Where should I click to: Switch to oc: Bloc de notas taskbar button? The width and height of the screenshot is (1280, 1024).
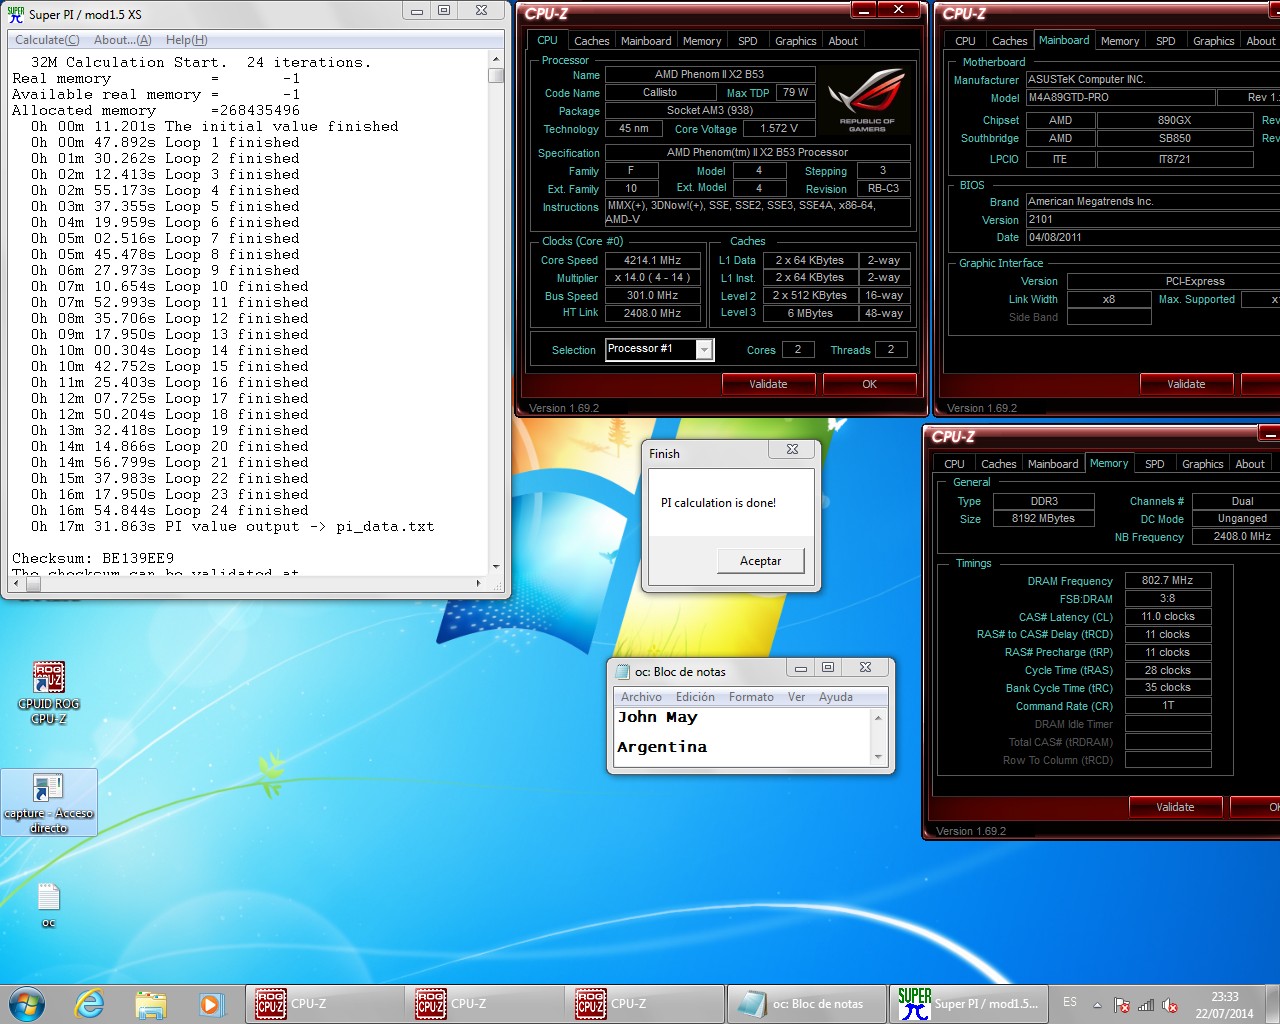pyautogui.click(x=807, y=1004)
